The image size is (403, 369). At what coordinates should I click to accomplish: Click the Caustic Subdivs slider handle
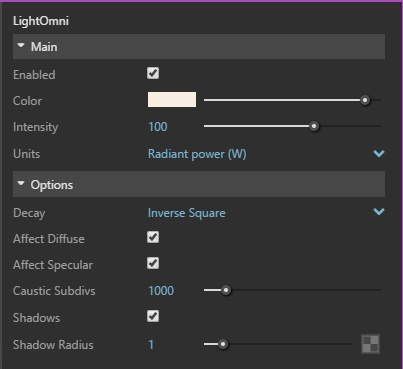click(x=226, y=290)
